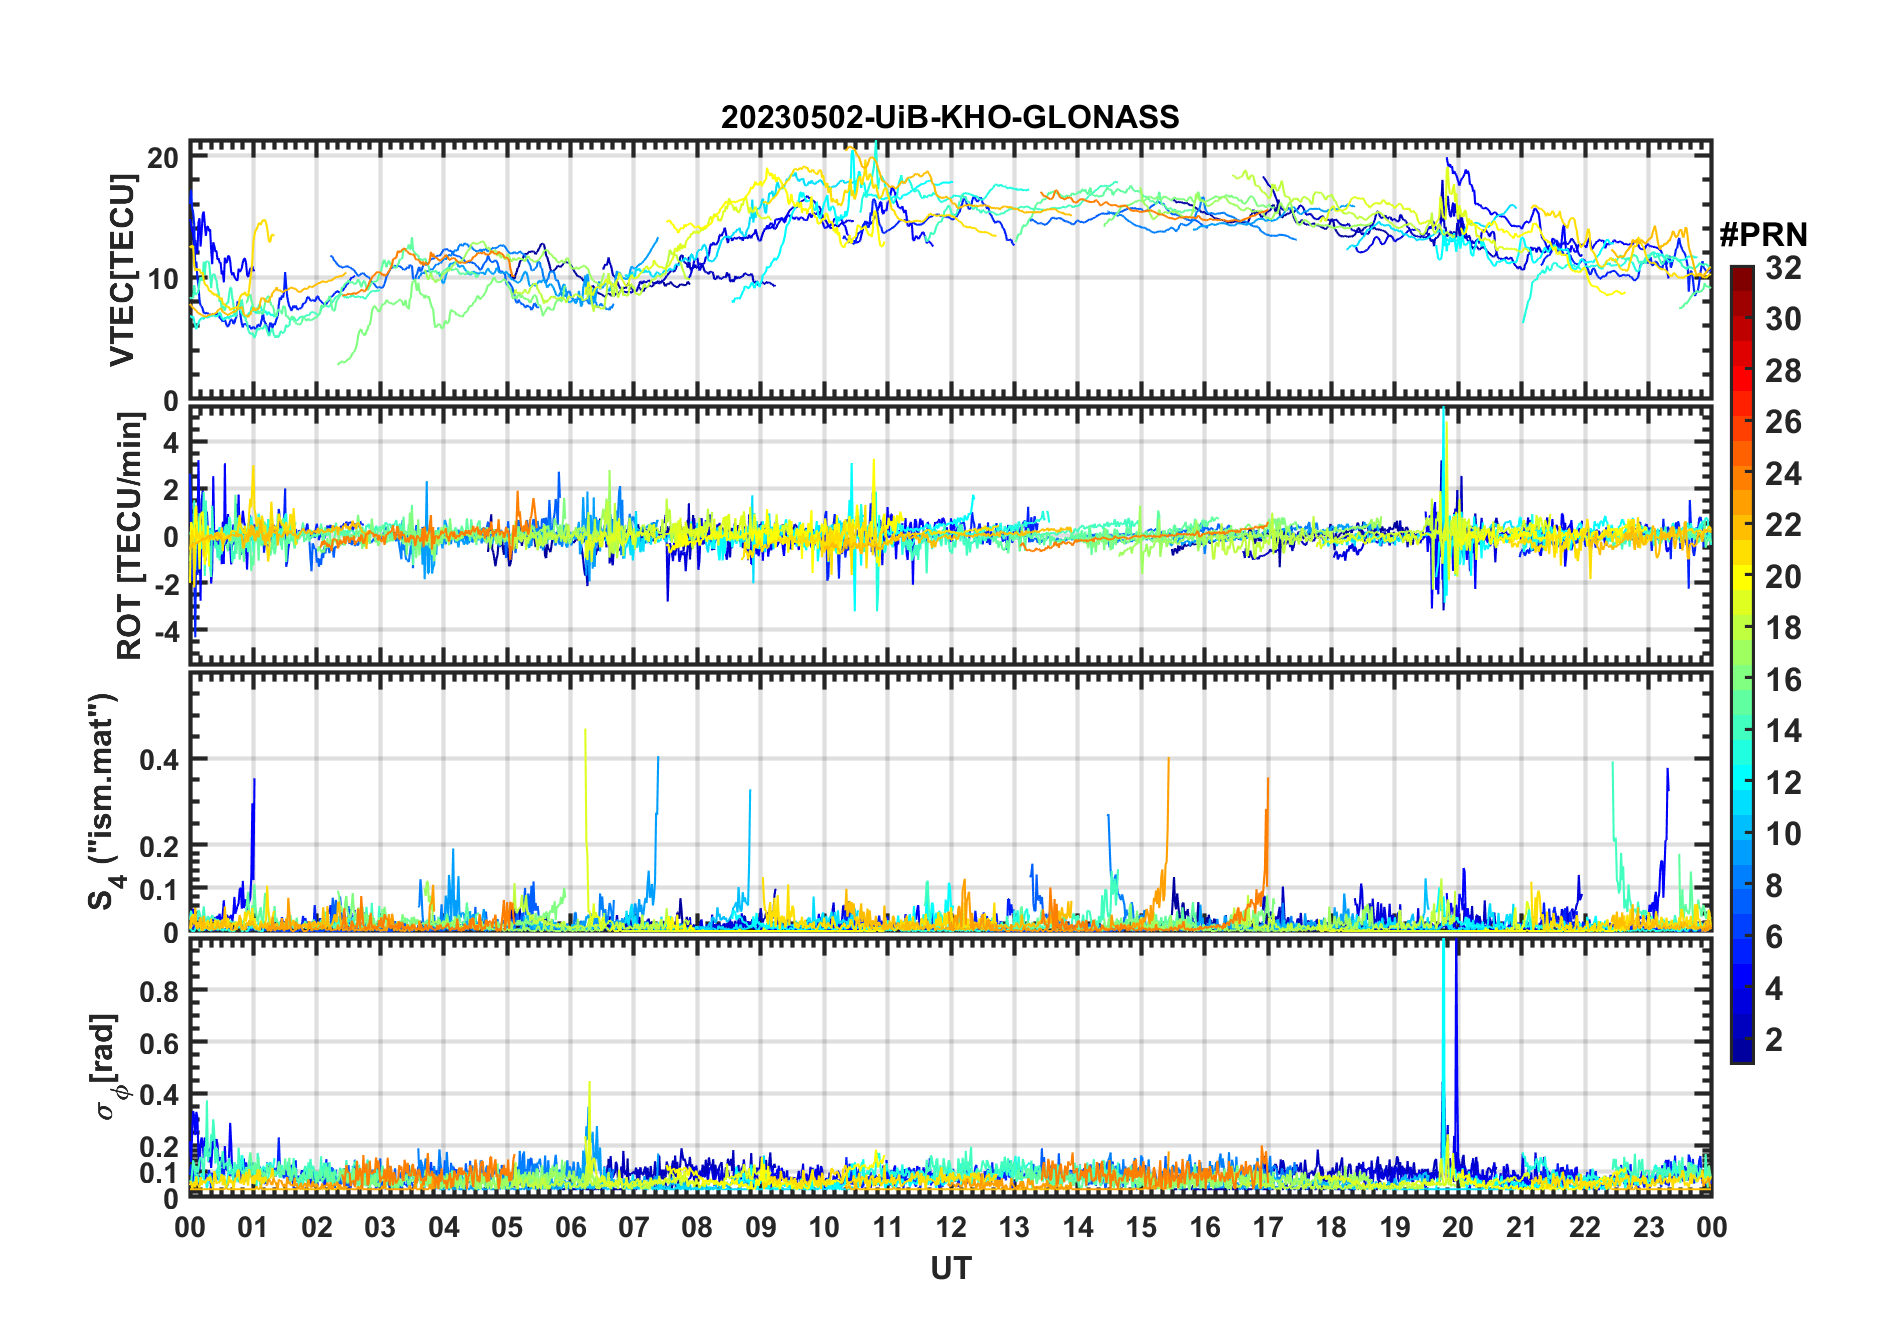Select the VTEC[TECU] y-axis label

tap(122, 270)
